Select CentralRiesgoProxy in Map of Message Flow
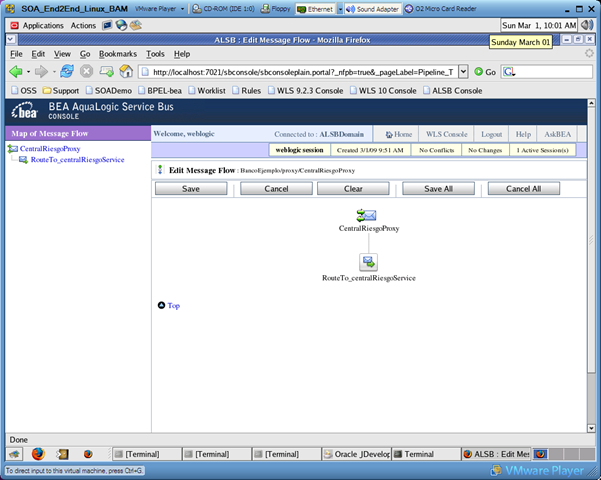The image size is (601, 480). (50, 149)
